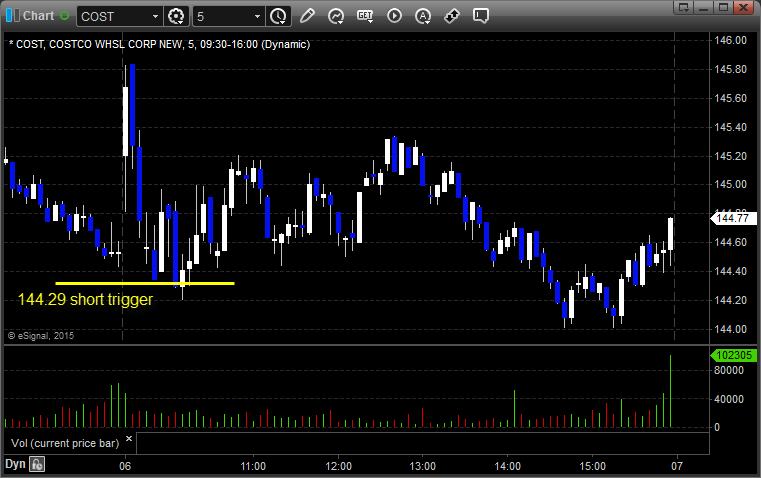Click the 144.00 price axis label

(730, 329)
